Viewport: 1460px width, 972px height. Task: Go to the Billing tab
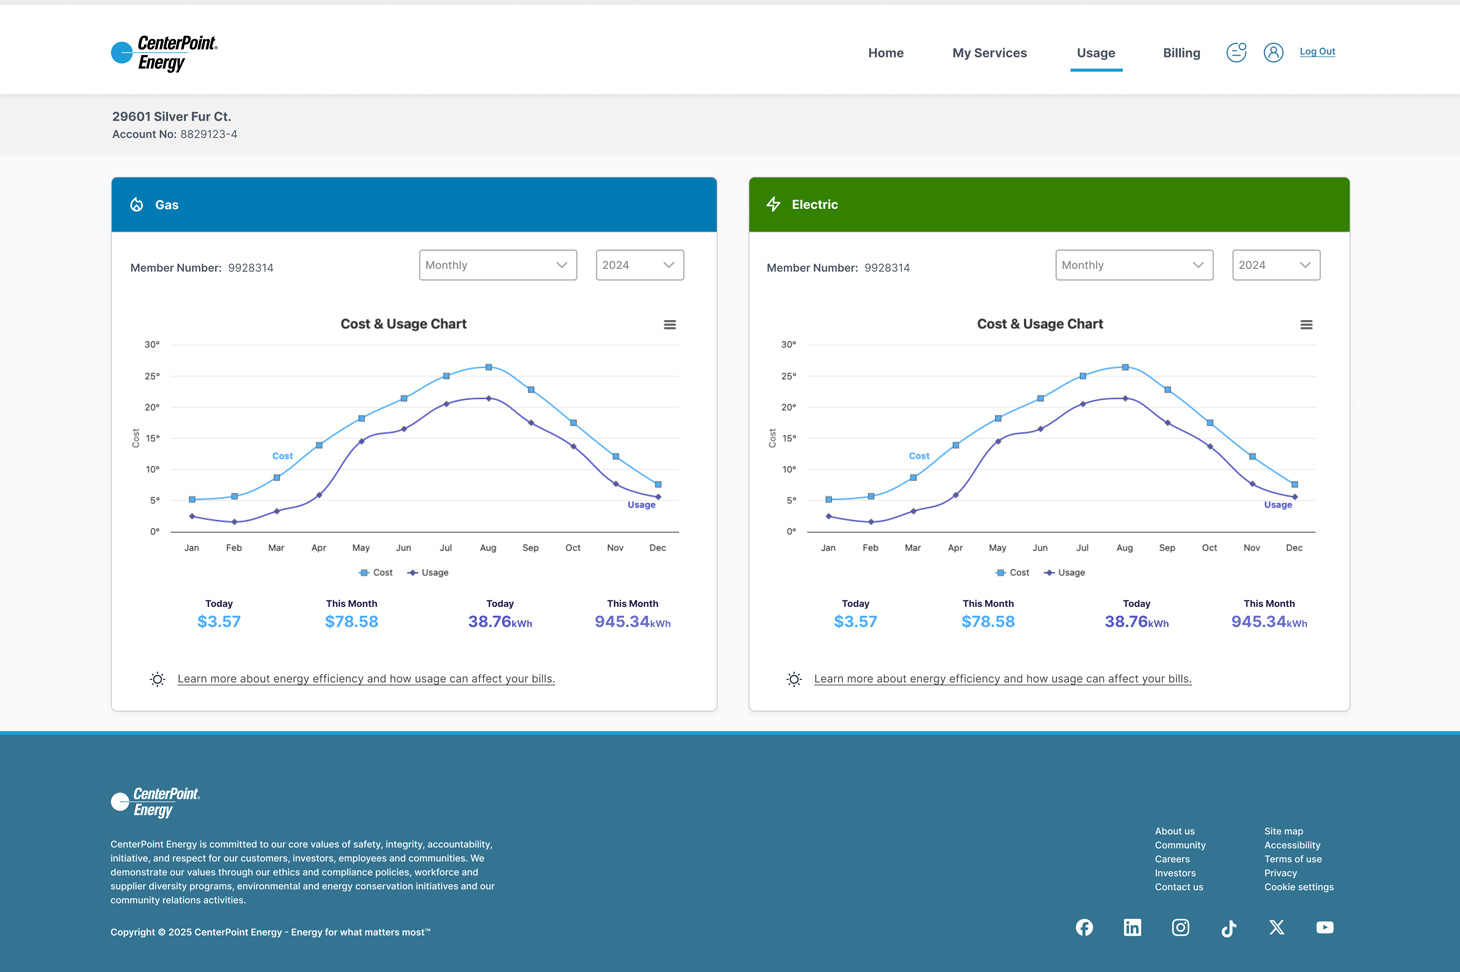click(1181, 53)
